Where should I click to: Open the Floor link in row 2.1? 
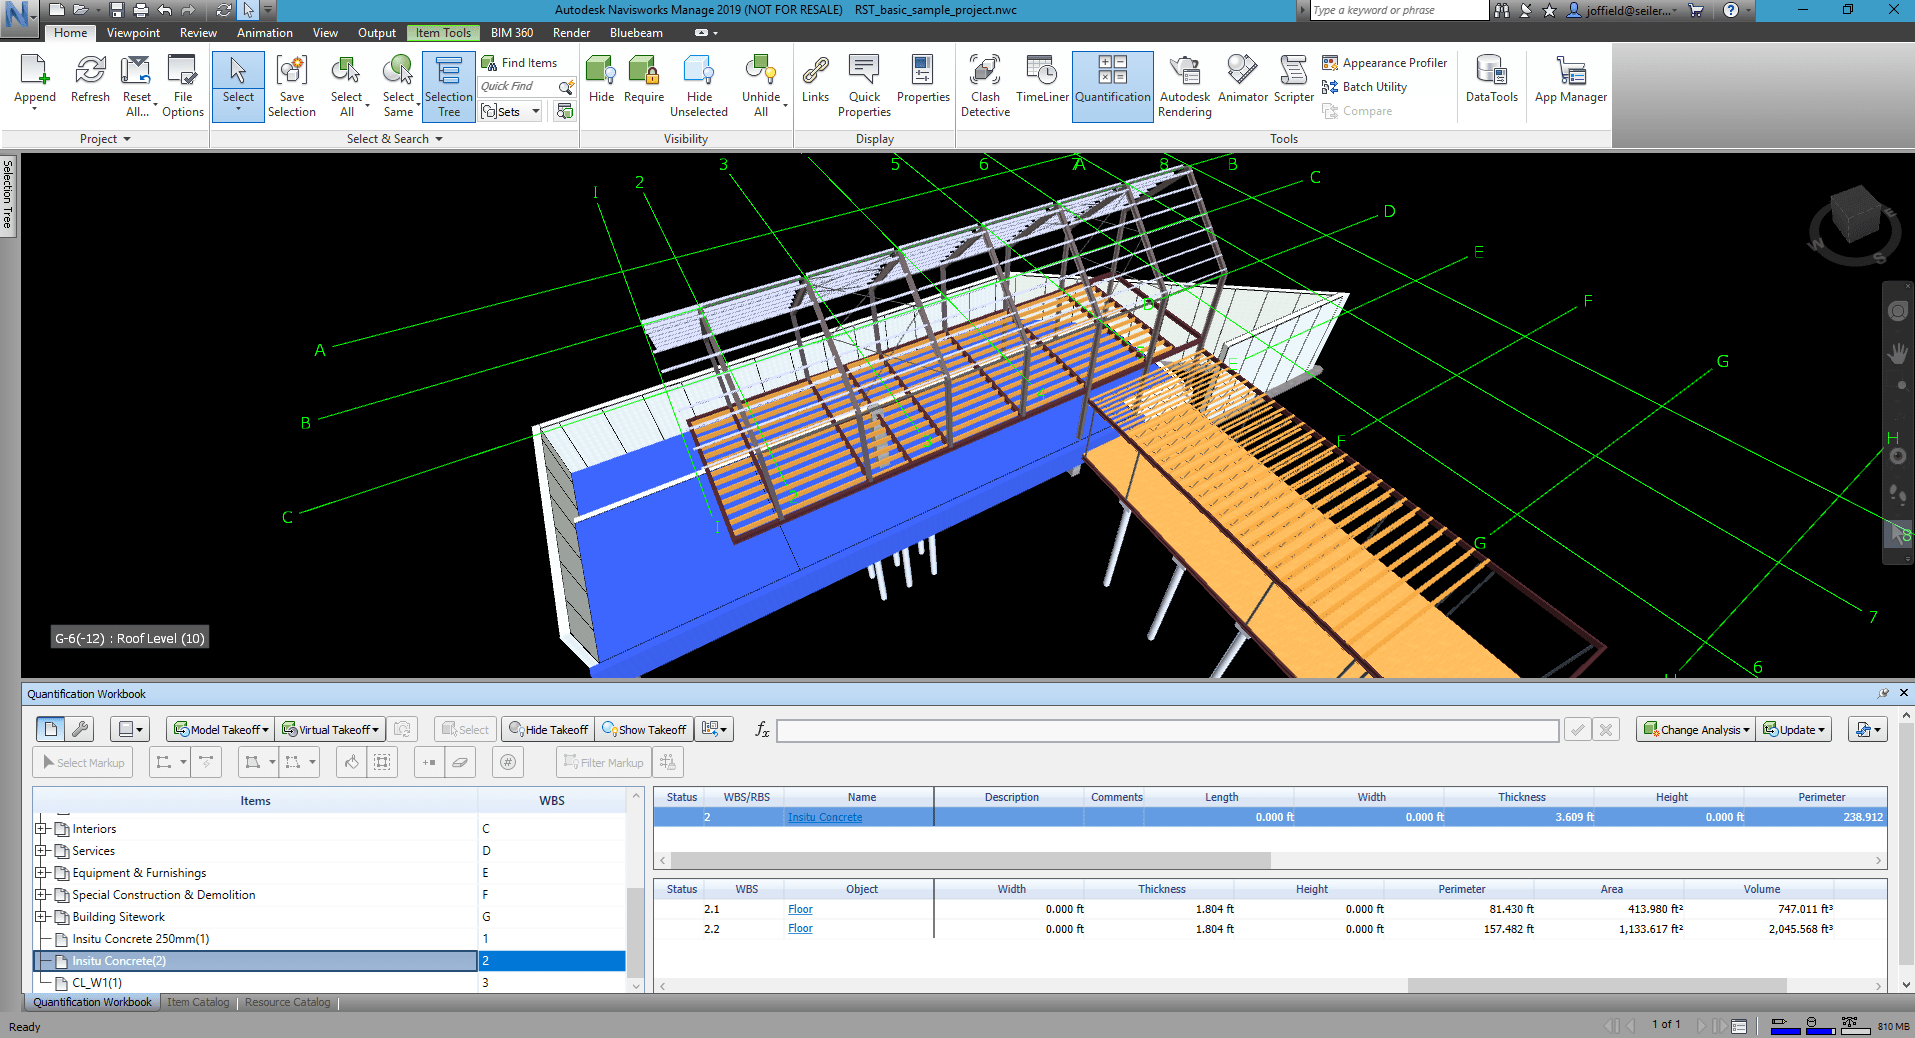click(800, 909)
